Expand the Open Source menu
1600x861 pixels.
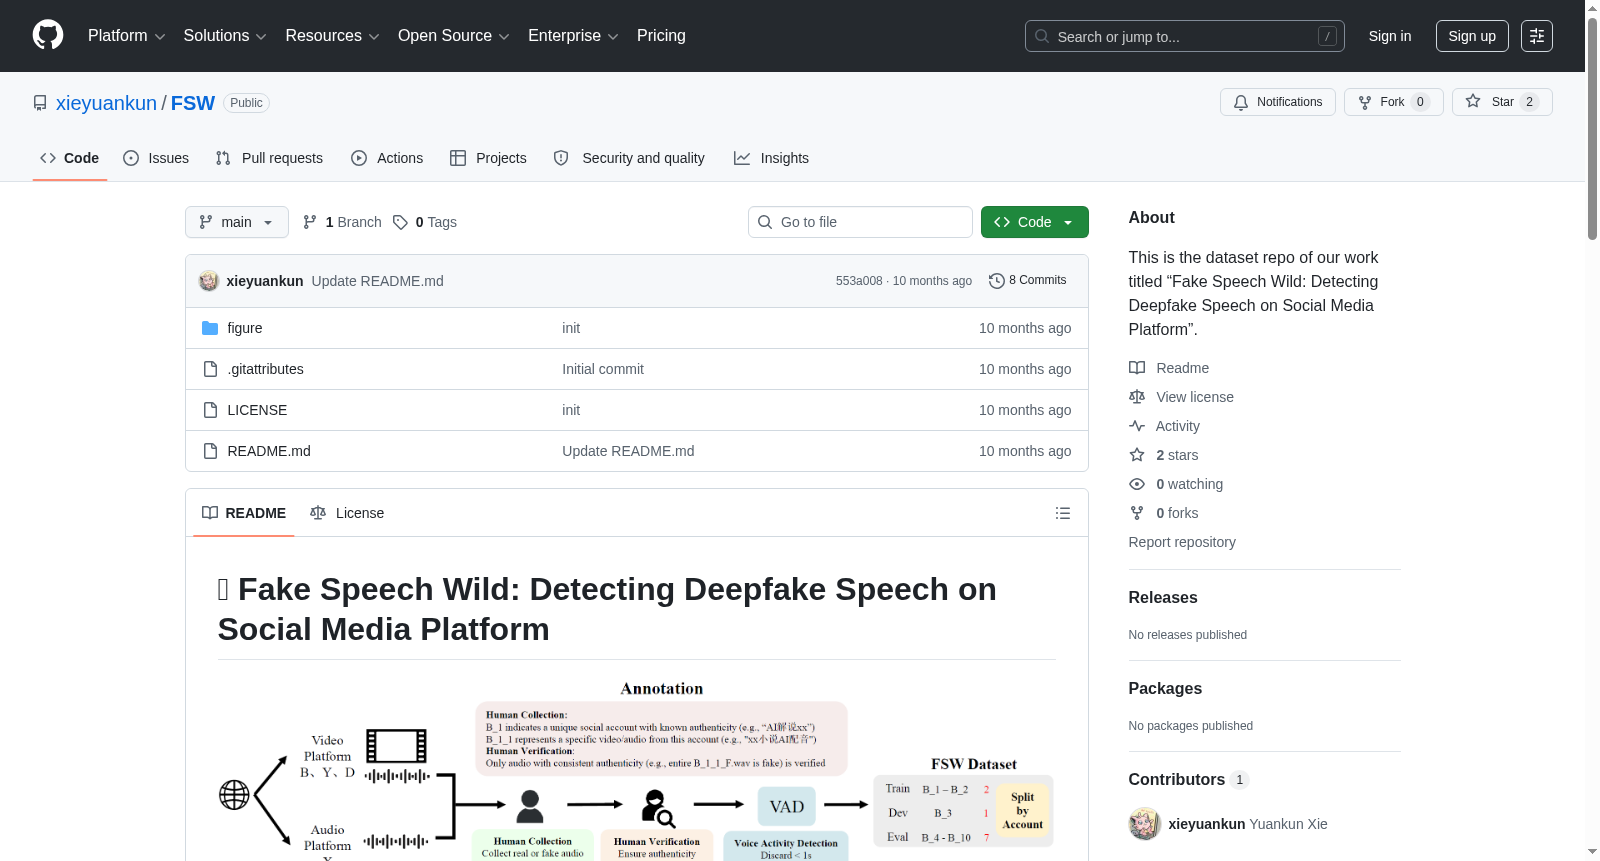pos(453,36)
